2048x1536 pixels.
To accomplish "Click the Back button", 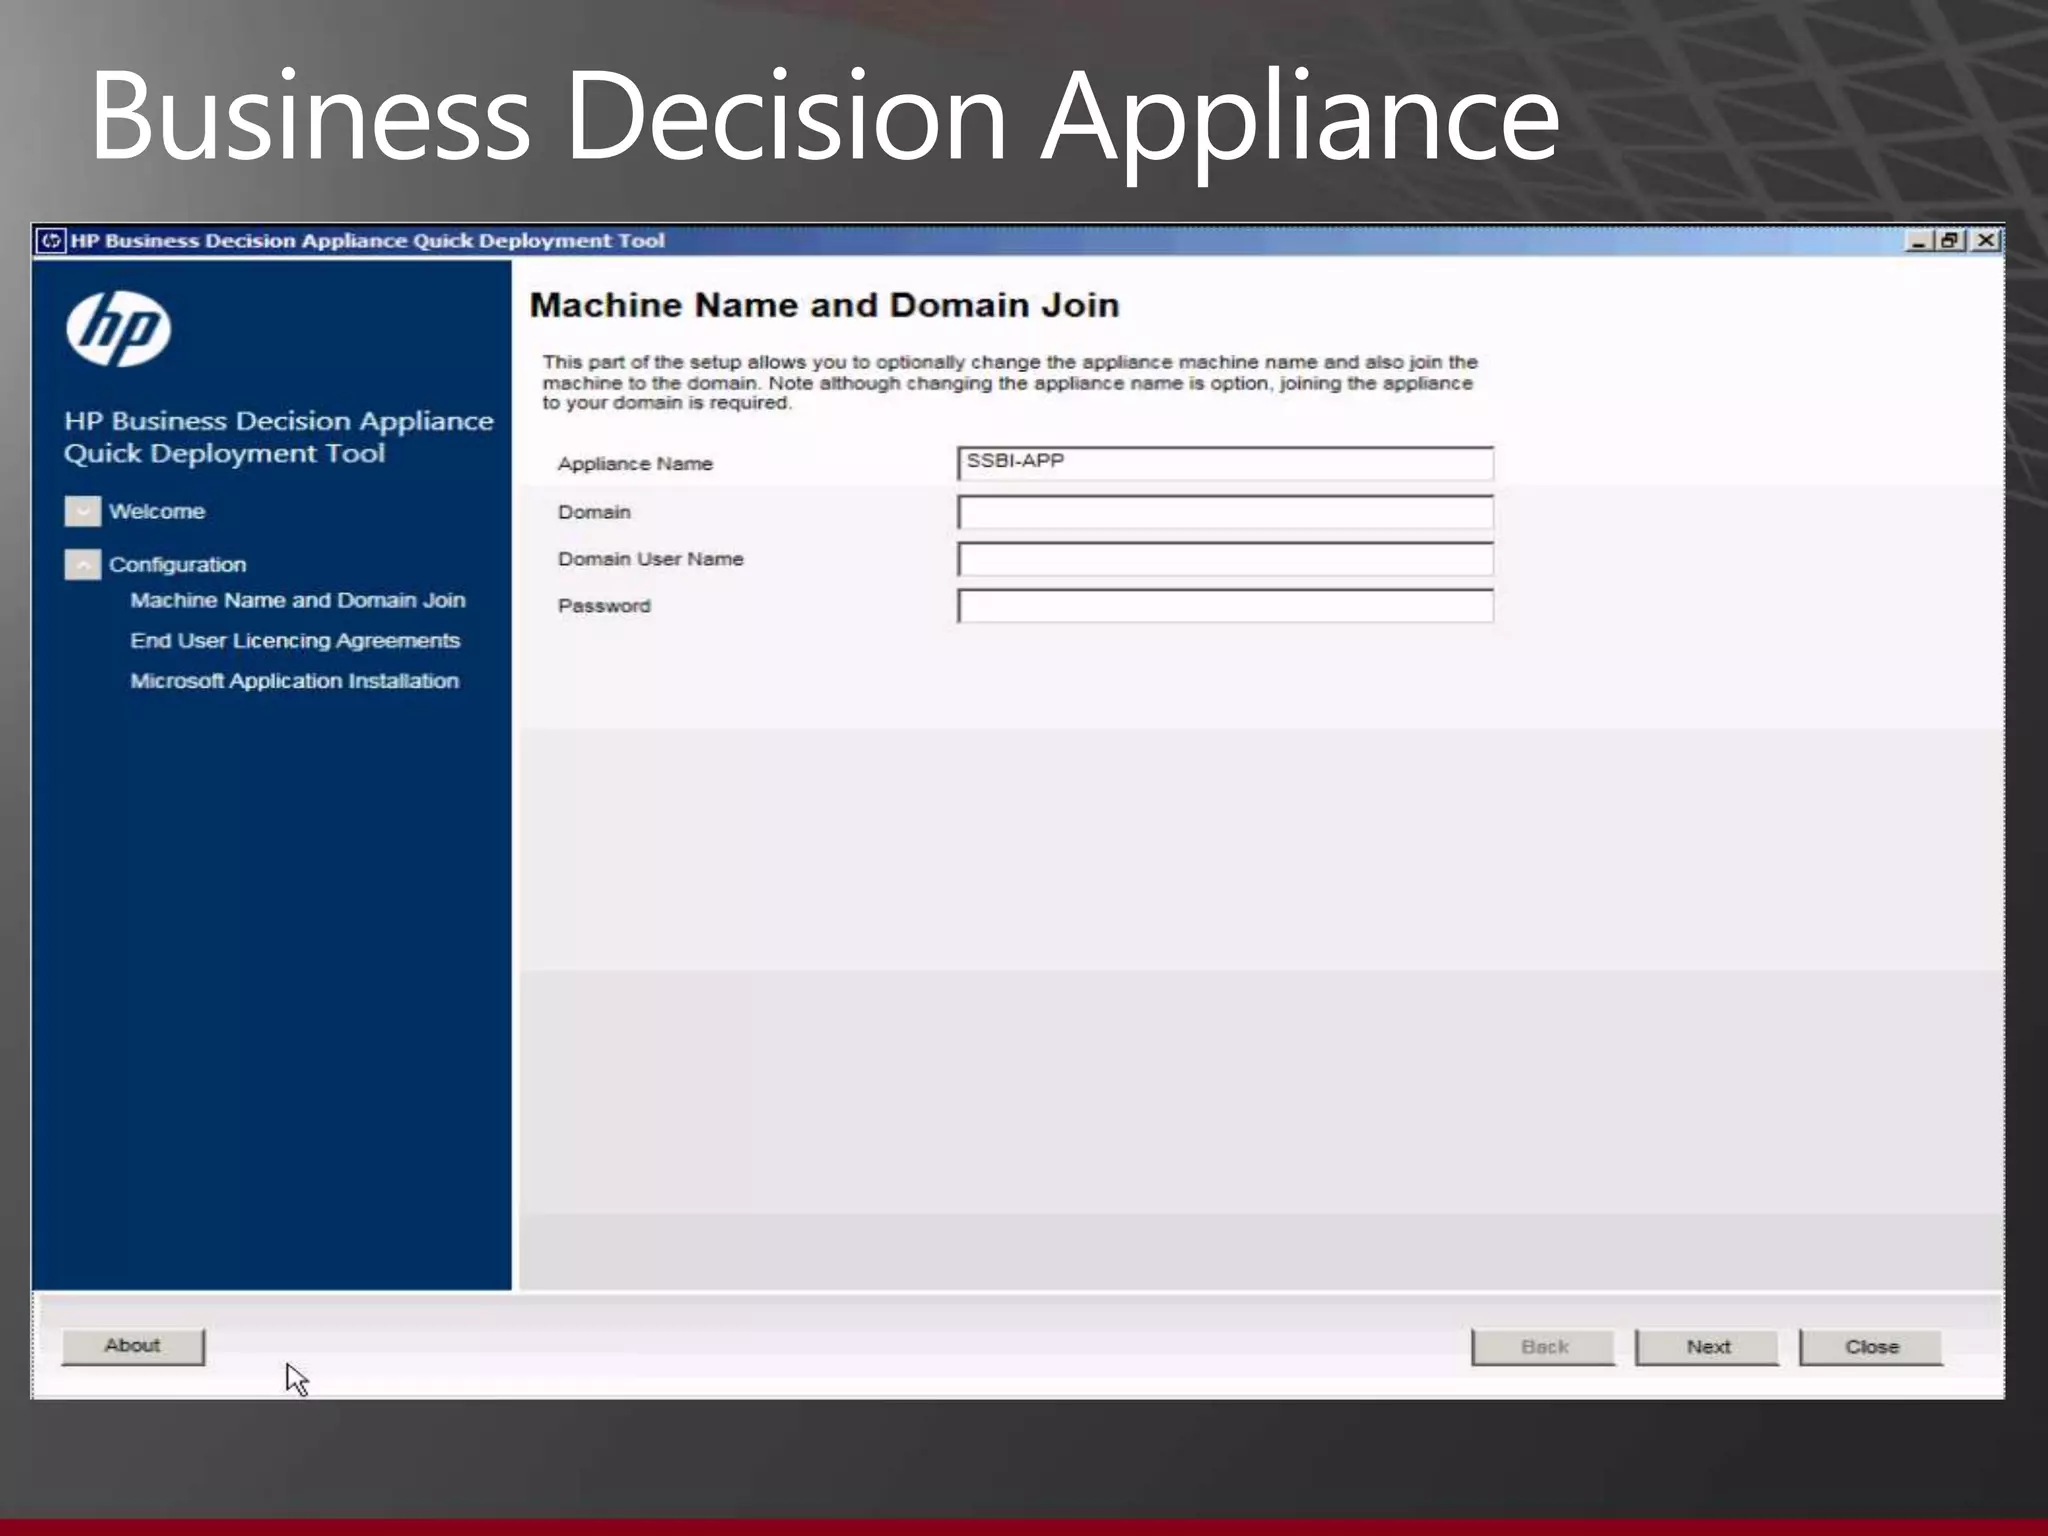I will (x=1543, y=1347).
